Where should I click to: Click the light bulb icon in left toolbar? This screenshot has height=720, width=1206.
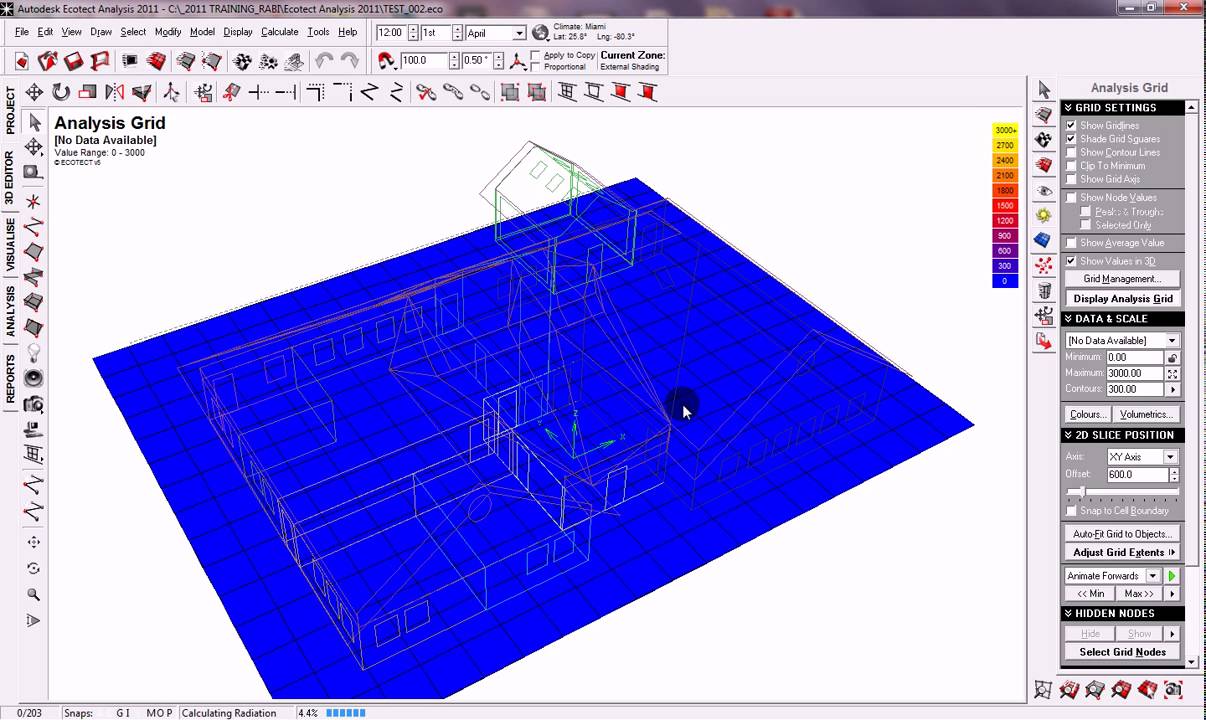point(34,353)
